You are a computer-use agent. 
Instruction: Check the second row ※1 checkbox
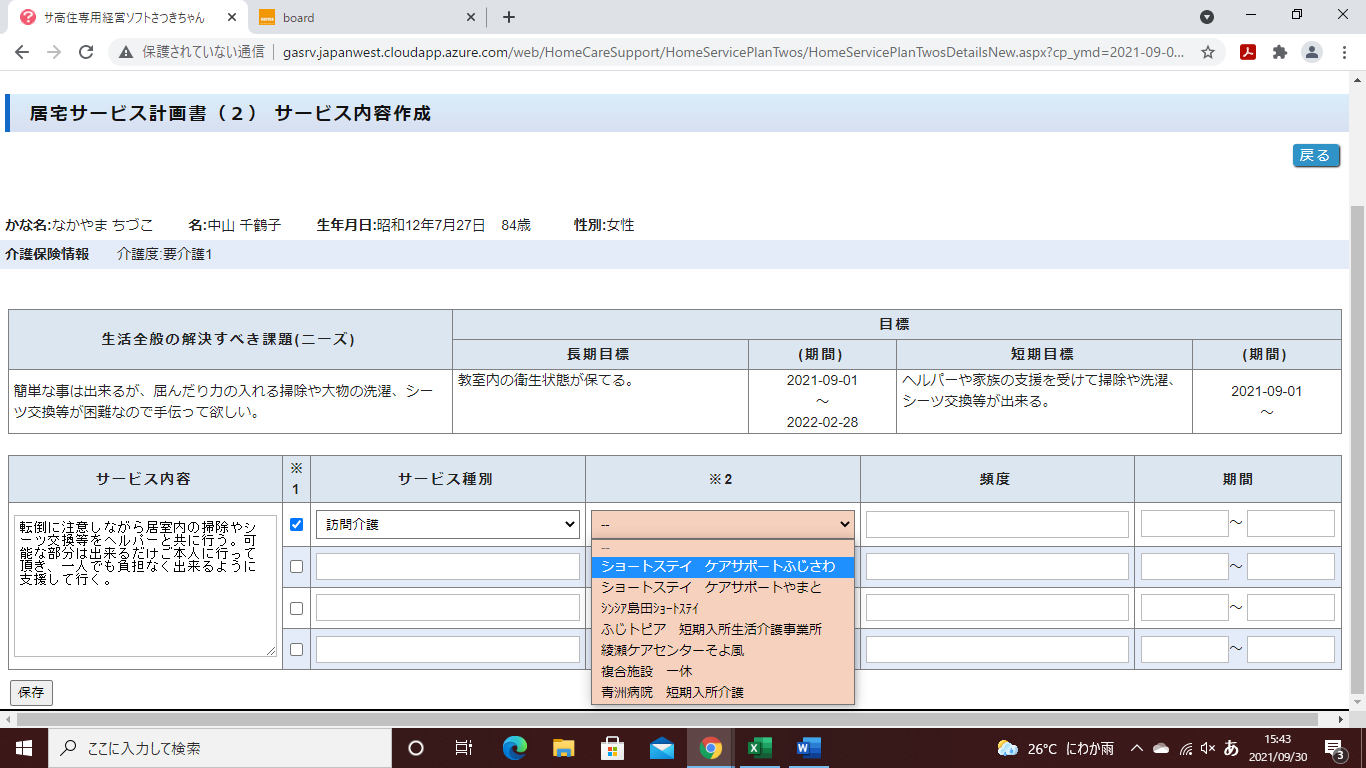coord(296,566)
